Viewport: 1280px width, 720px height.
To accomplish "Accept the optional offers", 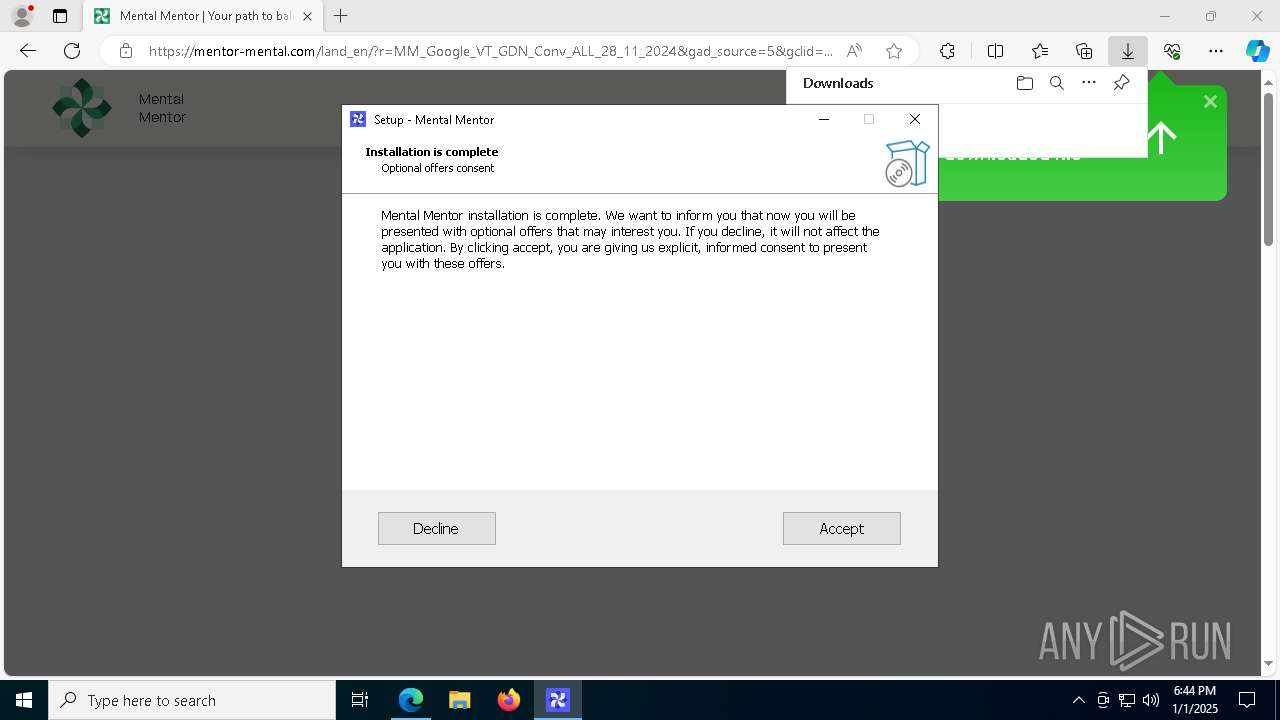I will pos(841,528).
